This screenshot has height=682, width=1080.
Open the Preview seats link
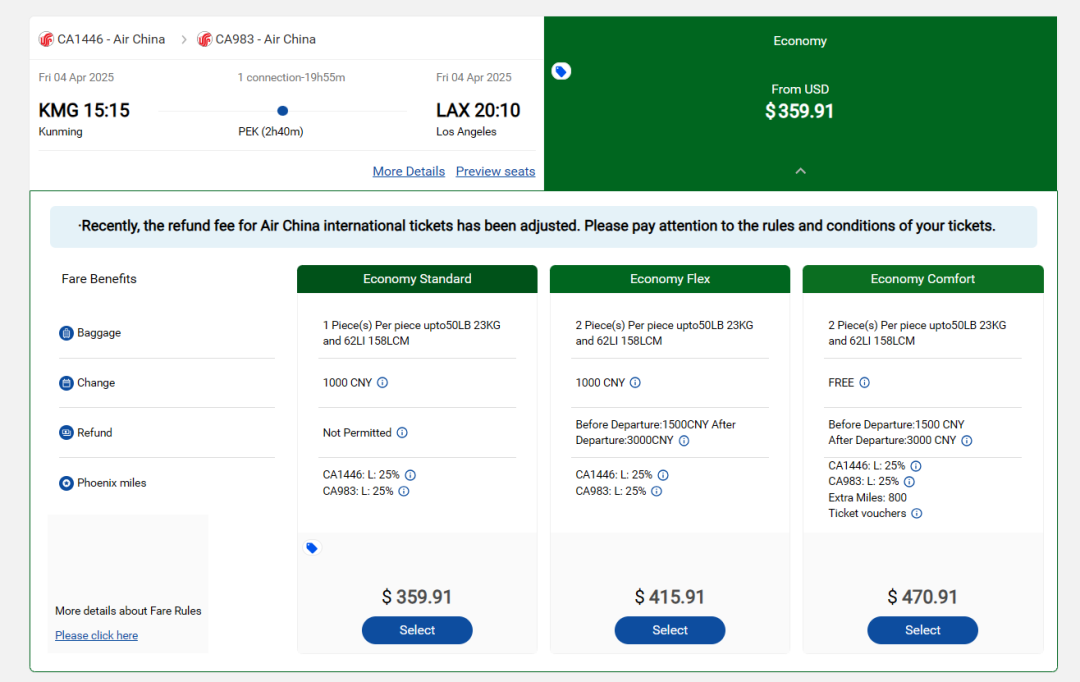click(495, 172)
